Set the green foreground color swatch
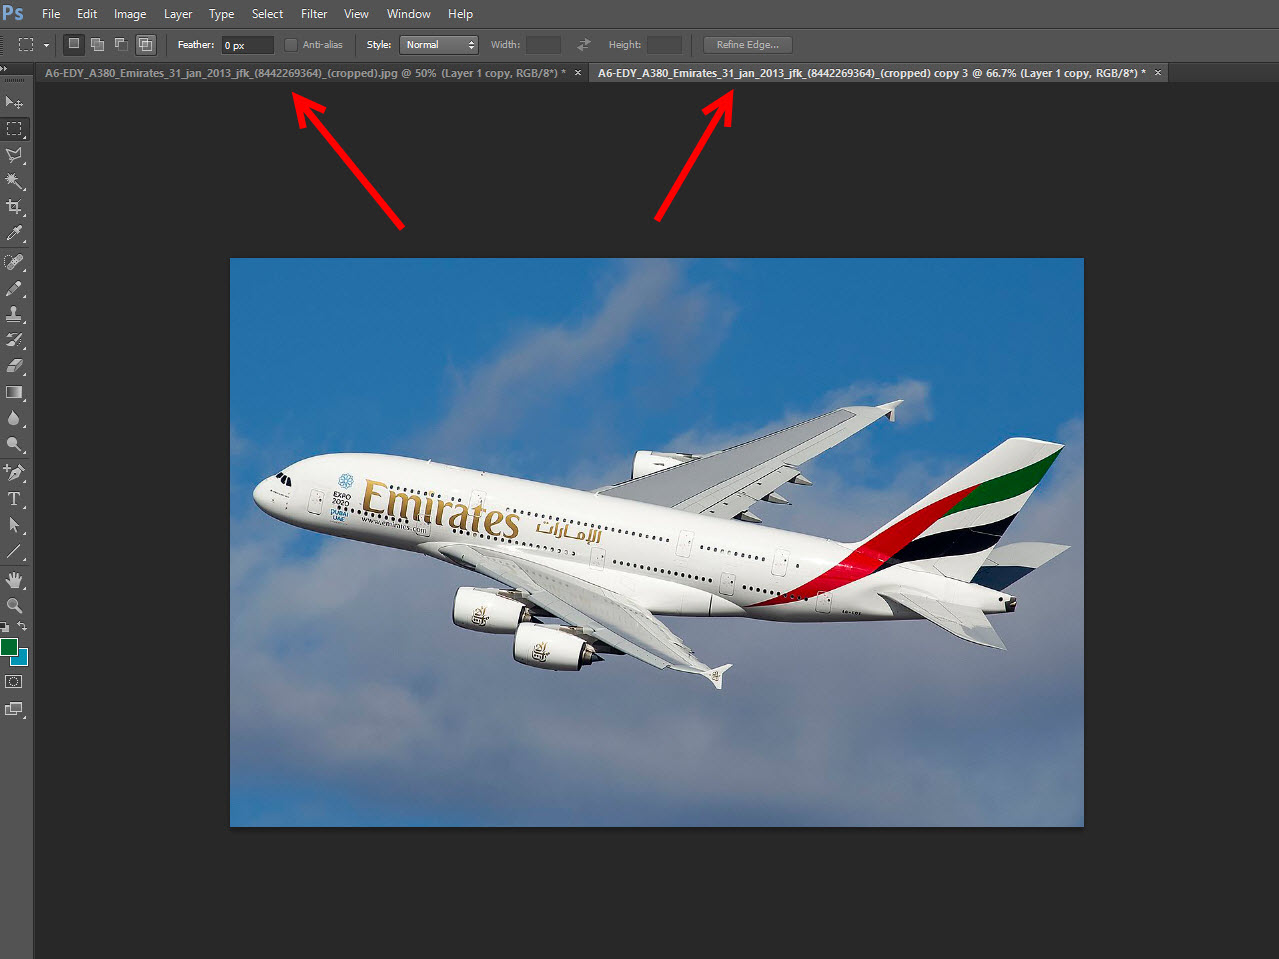The height and width of the screenshot is (959, 1279). (x=8, y=646)
